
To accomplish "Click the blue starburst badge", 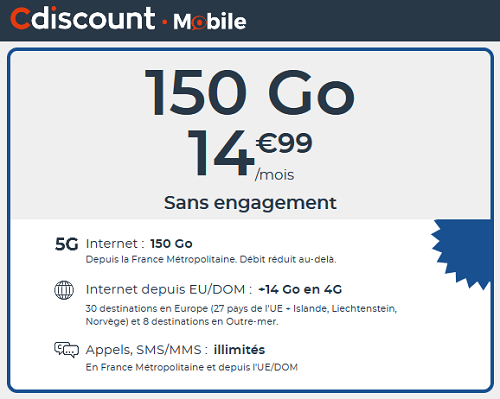I will 463,254.
